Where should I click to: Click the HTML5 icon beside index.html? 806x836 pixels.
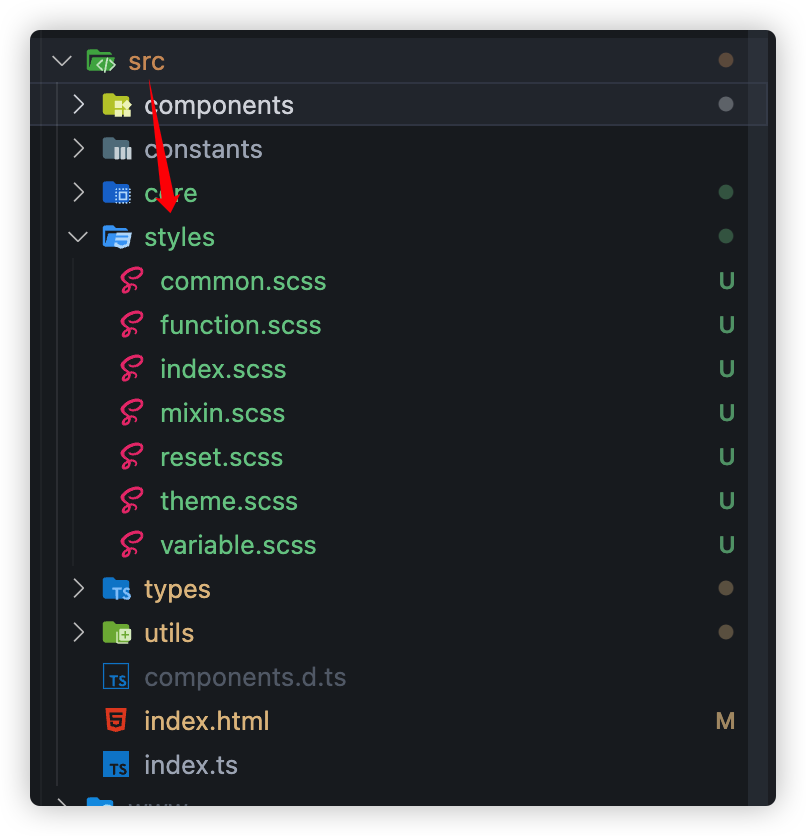pyautogui.click(x=116, y=721)
